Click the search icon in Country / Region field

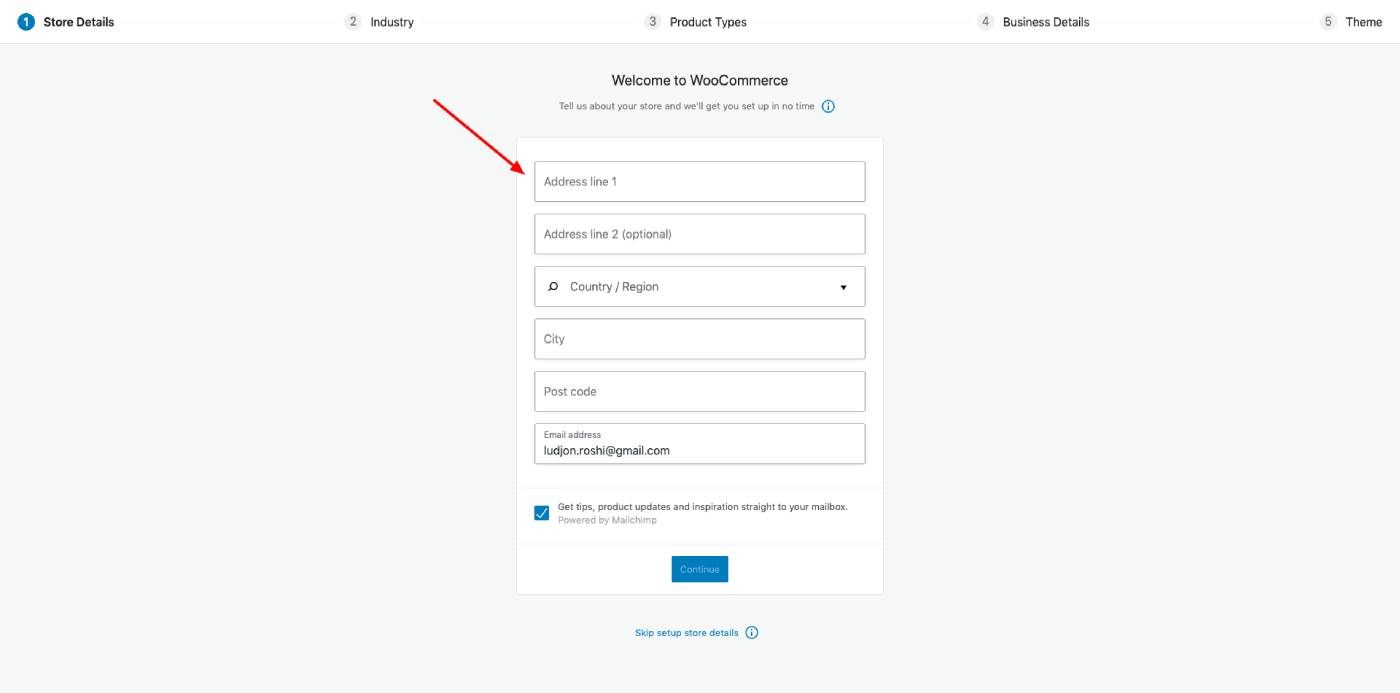coord(553,287)
